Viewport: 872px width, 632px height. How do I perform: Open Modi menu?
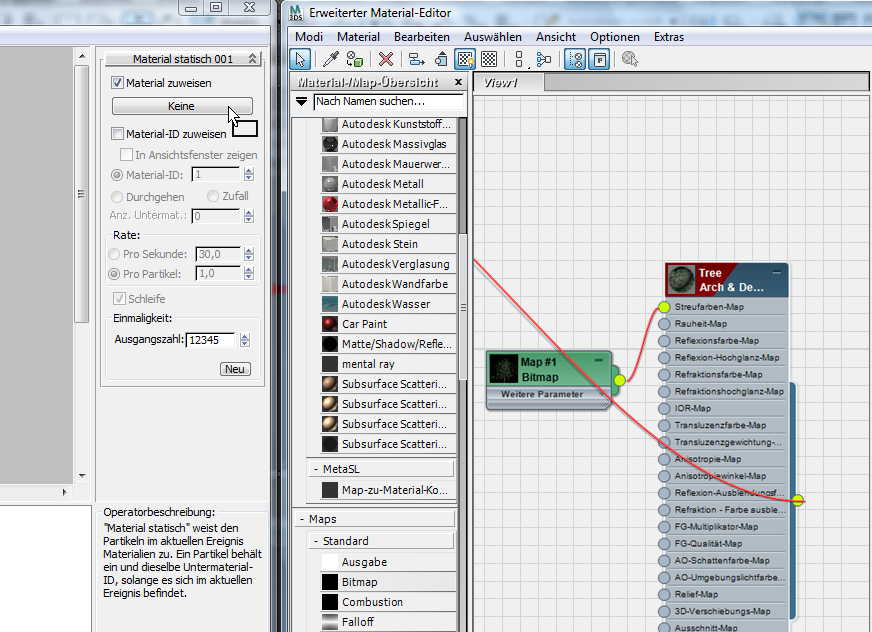[309, 37]
